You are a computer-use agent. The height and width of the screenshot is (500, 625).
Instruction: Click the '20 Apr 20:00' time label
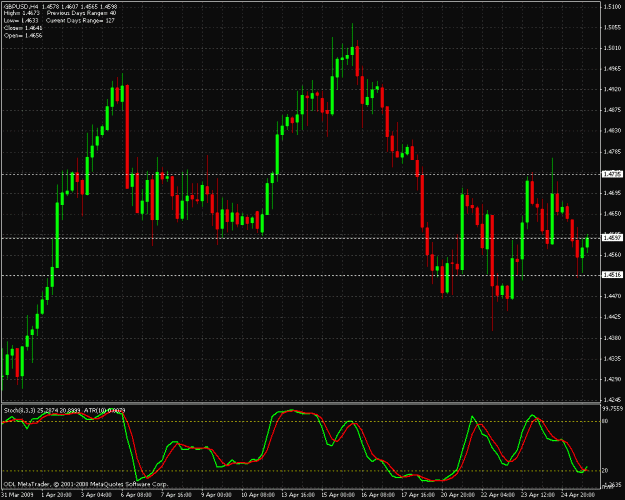pyautogui.click(x=458, y=495)
